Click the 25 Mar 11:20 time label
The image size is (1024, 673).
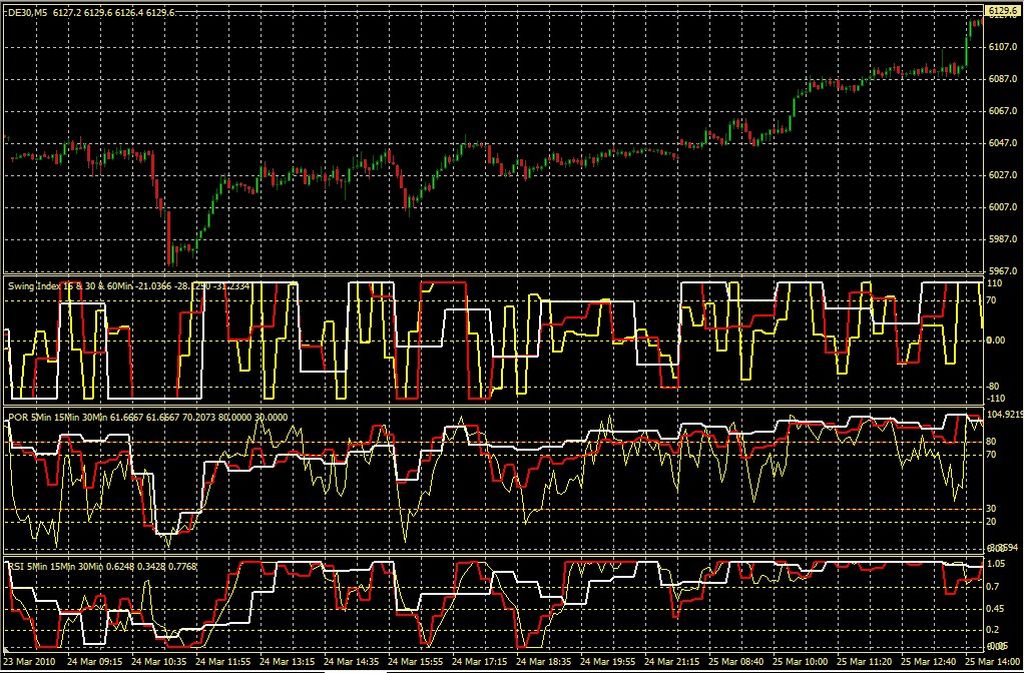(x=864, y=661)
